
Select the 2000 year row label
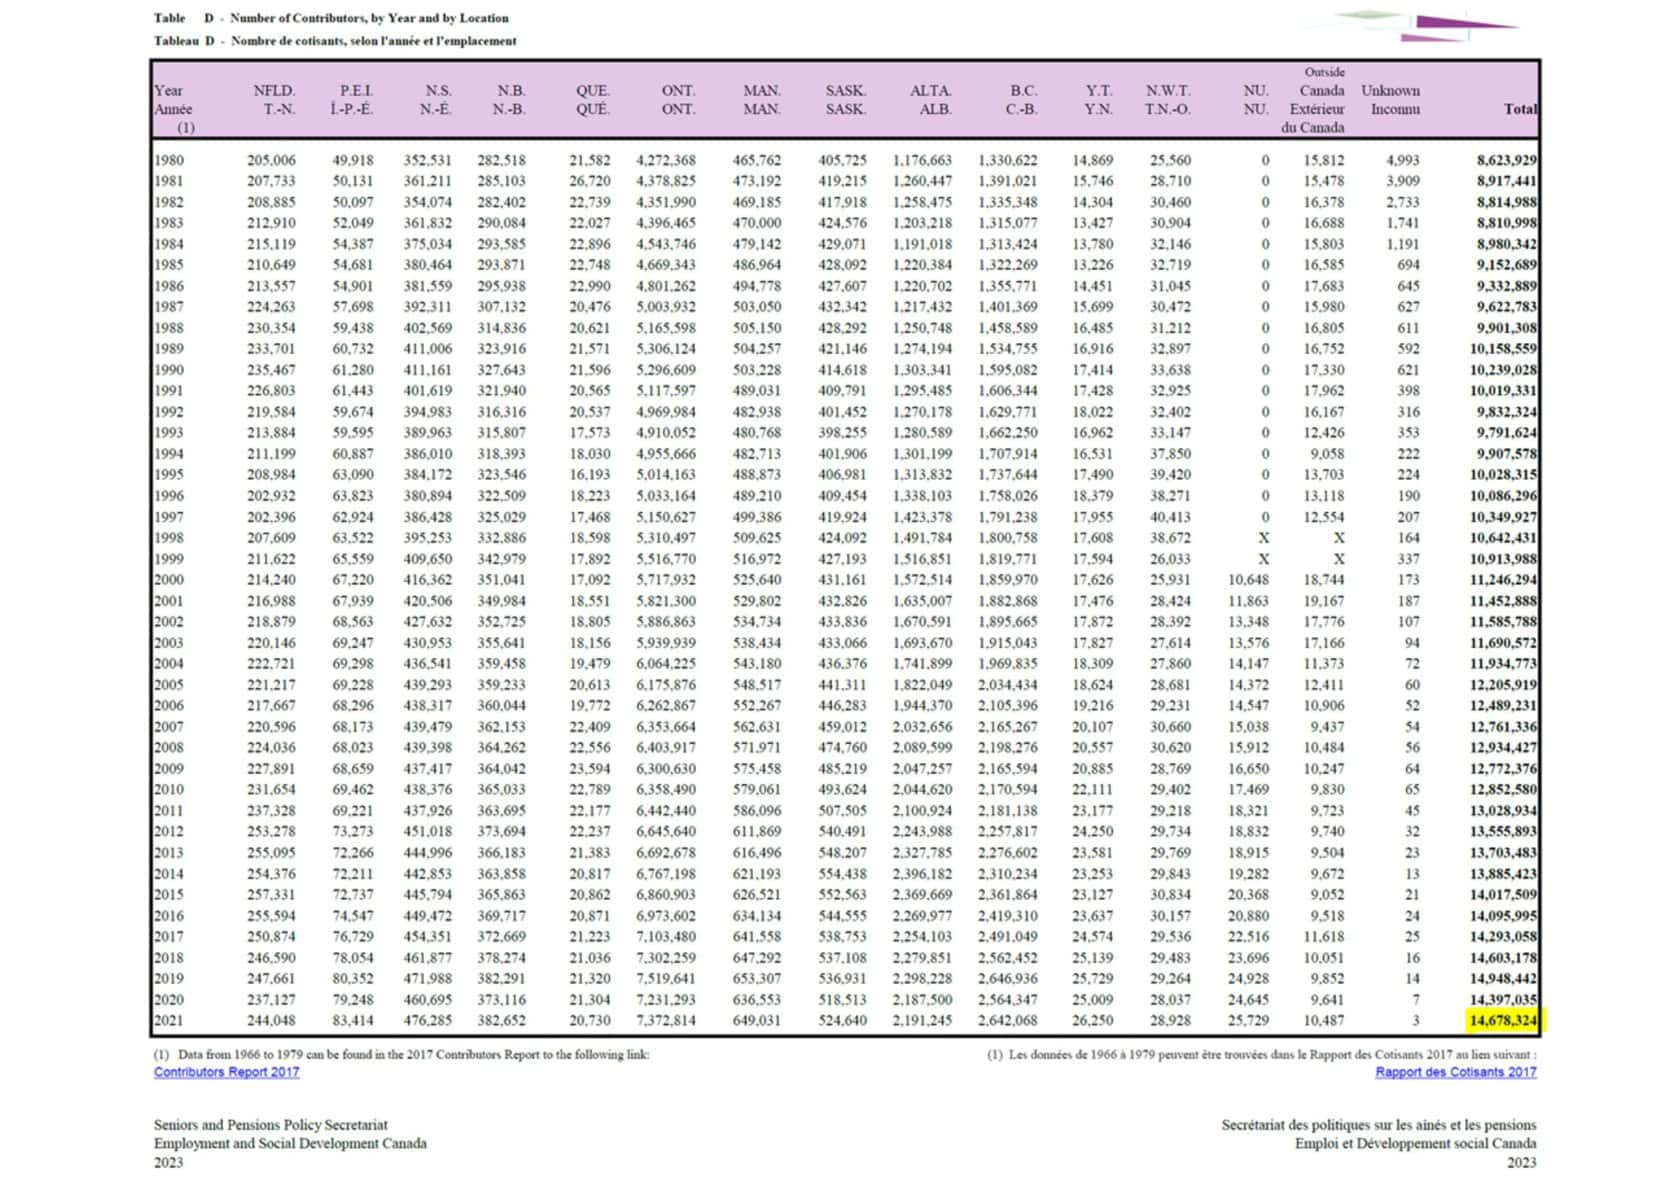(169, 580)
